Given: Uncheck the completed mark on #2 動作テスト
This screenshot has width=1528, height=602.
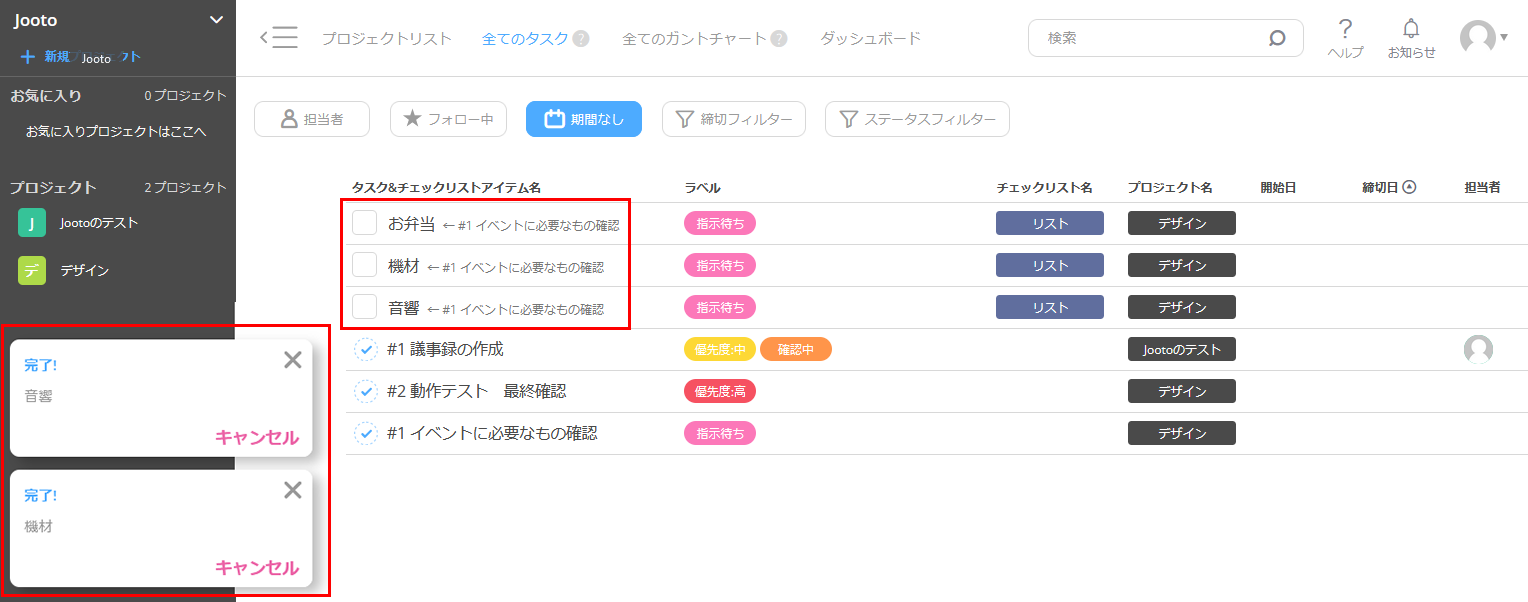Looking at the screenshot, I should pos(366,391).
